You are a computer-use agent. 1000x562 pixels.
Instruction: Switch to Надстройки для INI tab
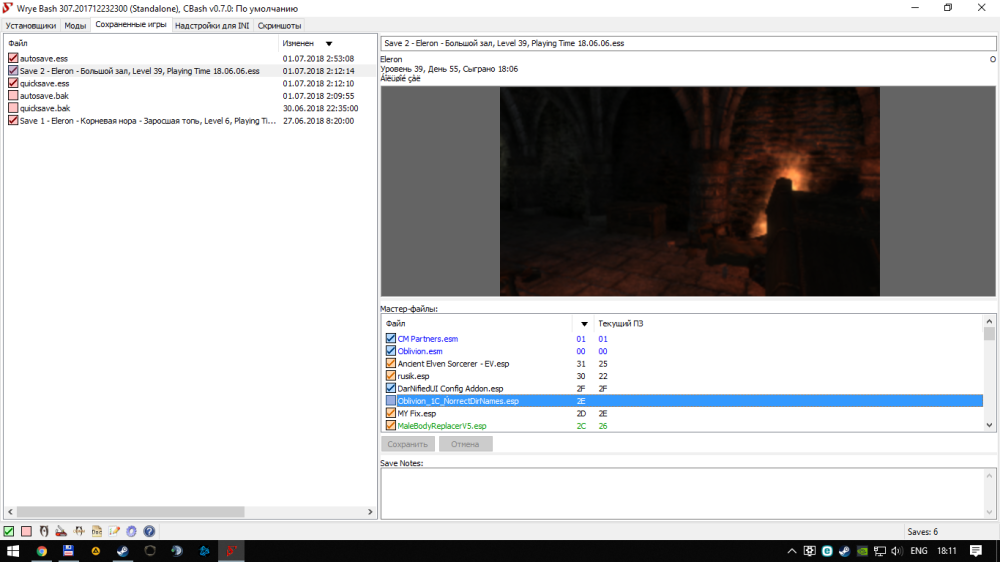point(212,26)
